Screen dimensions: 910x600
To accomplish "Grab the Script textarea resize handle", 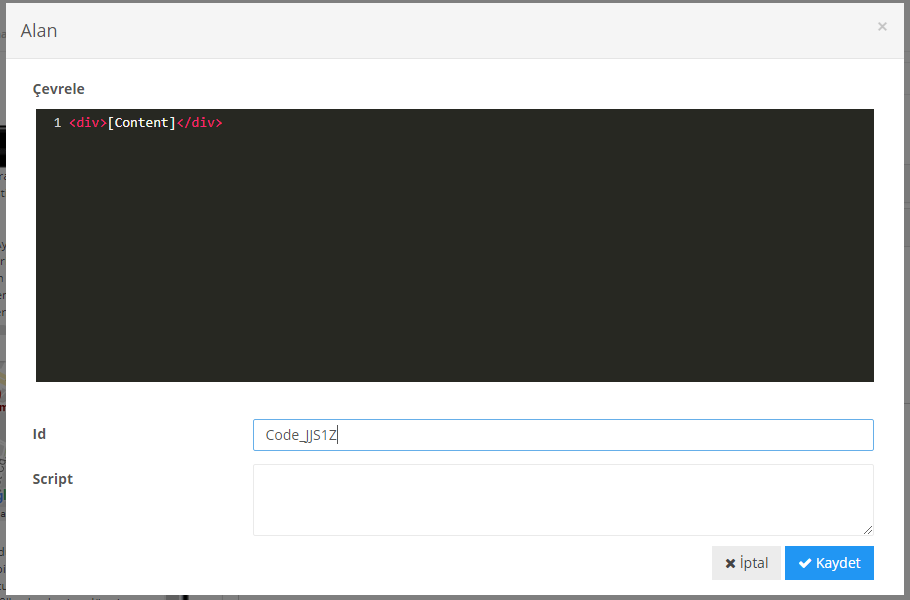I will [x=867, y=529].
